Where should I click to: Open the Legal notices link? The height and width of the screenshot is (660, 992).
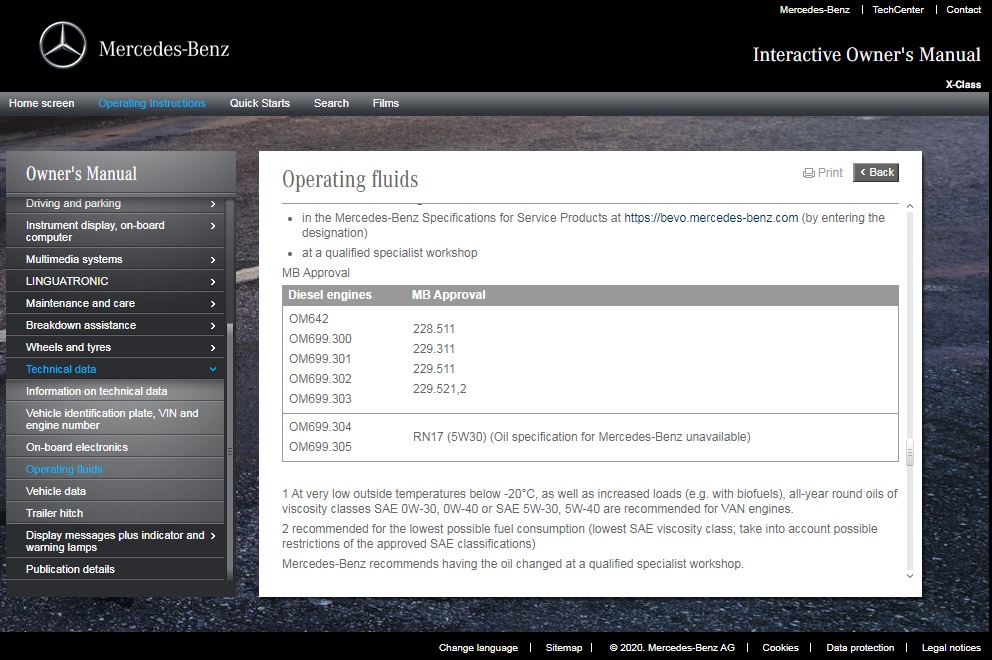pyautogui.click(x=951, y=647)
